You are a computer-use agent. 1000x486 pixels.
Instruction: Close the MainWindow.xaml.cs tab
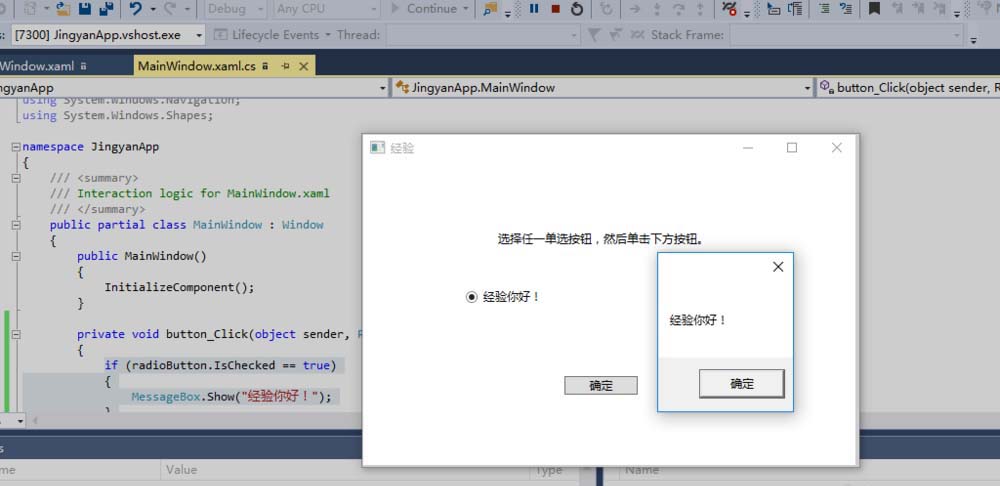[x=302, y=66]
